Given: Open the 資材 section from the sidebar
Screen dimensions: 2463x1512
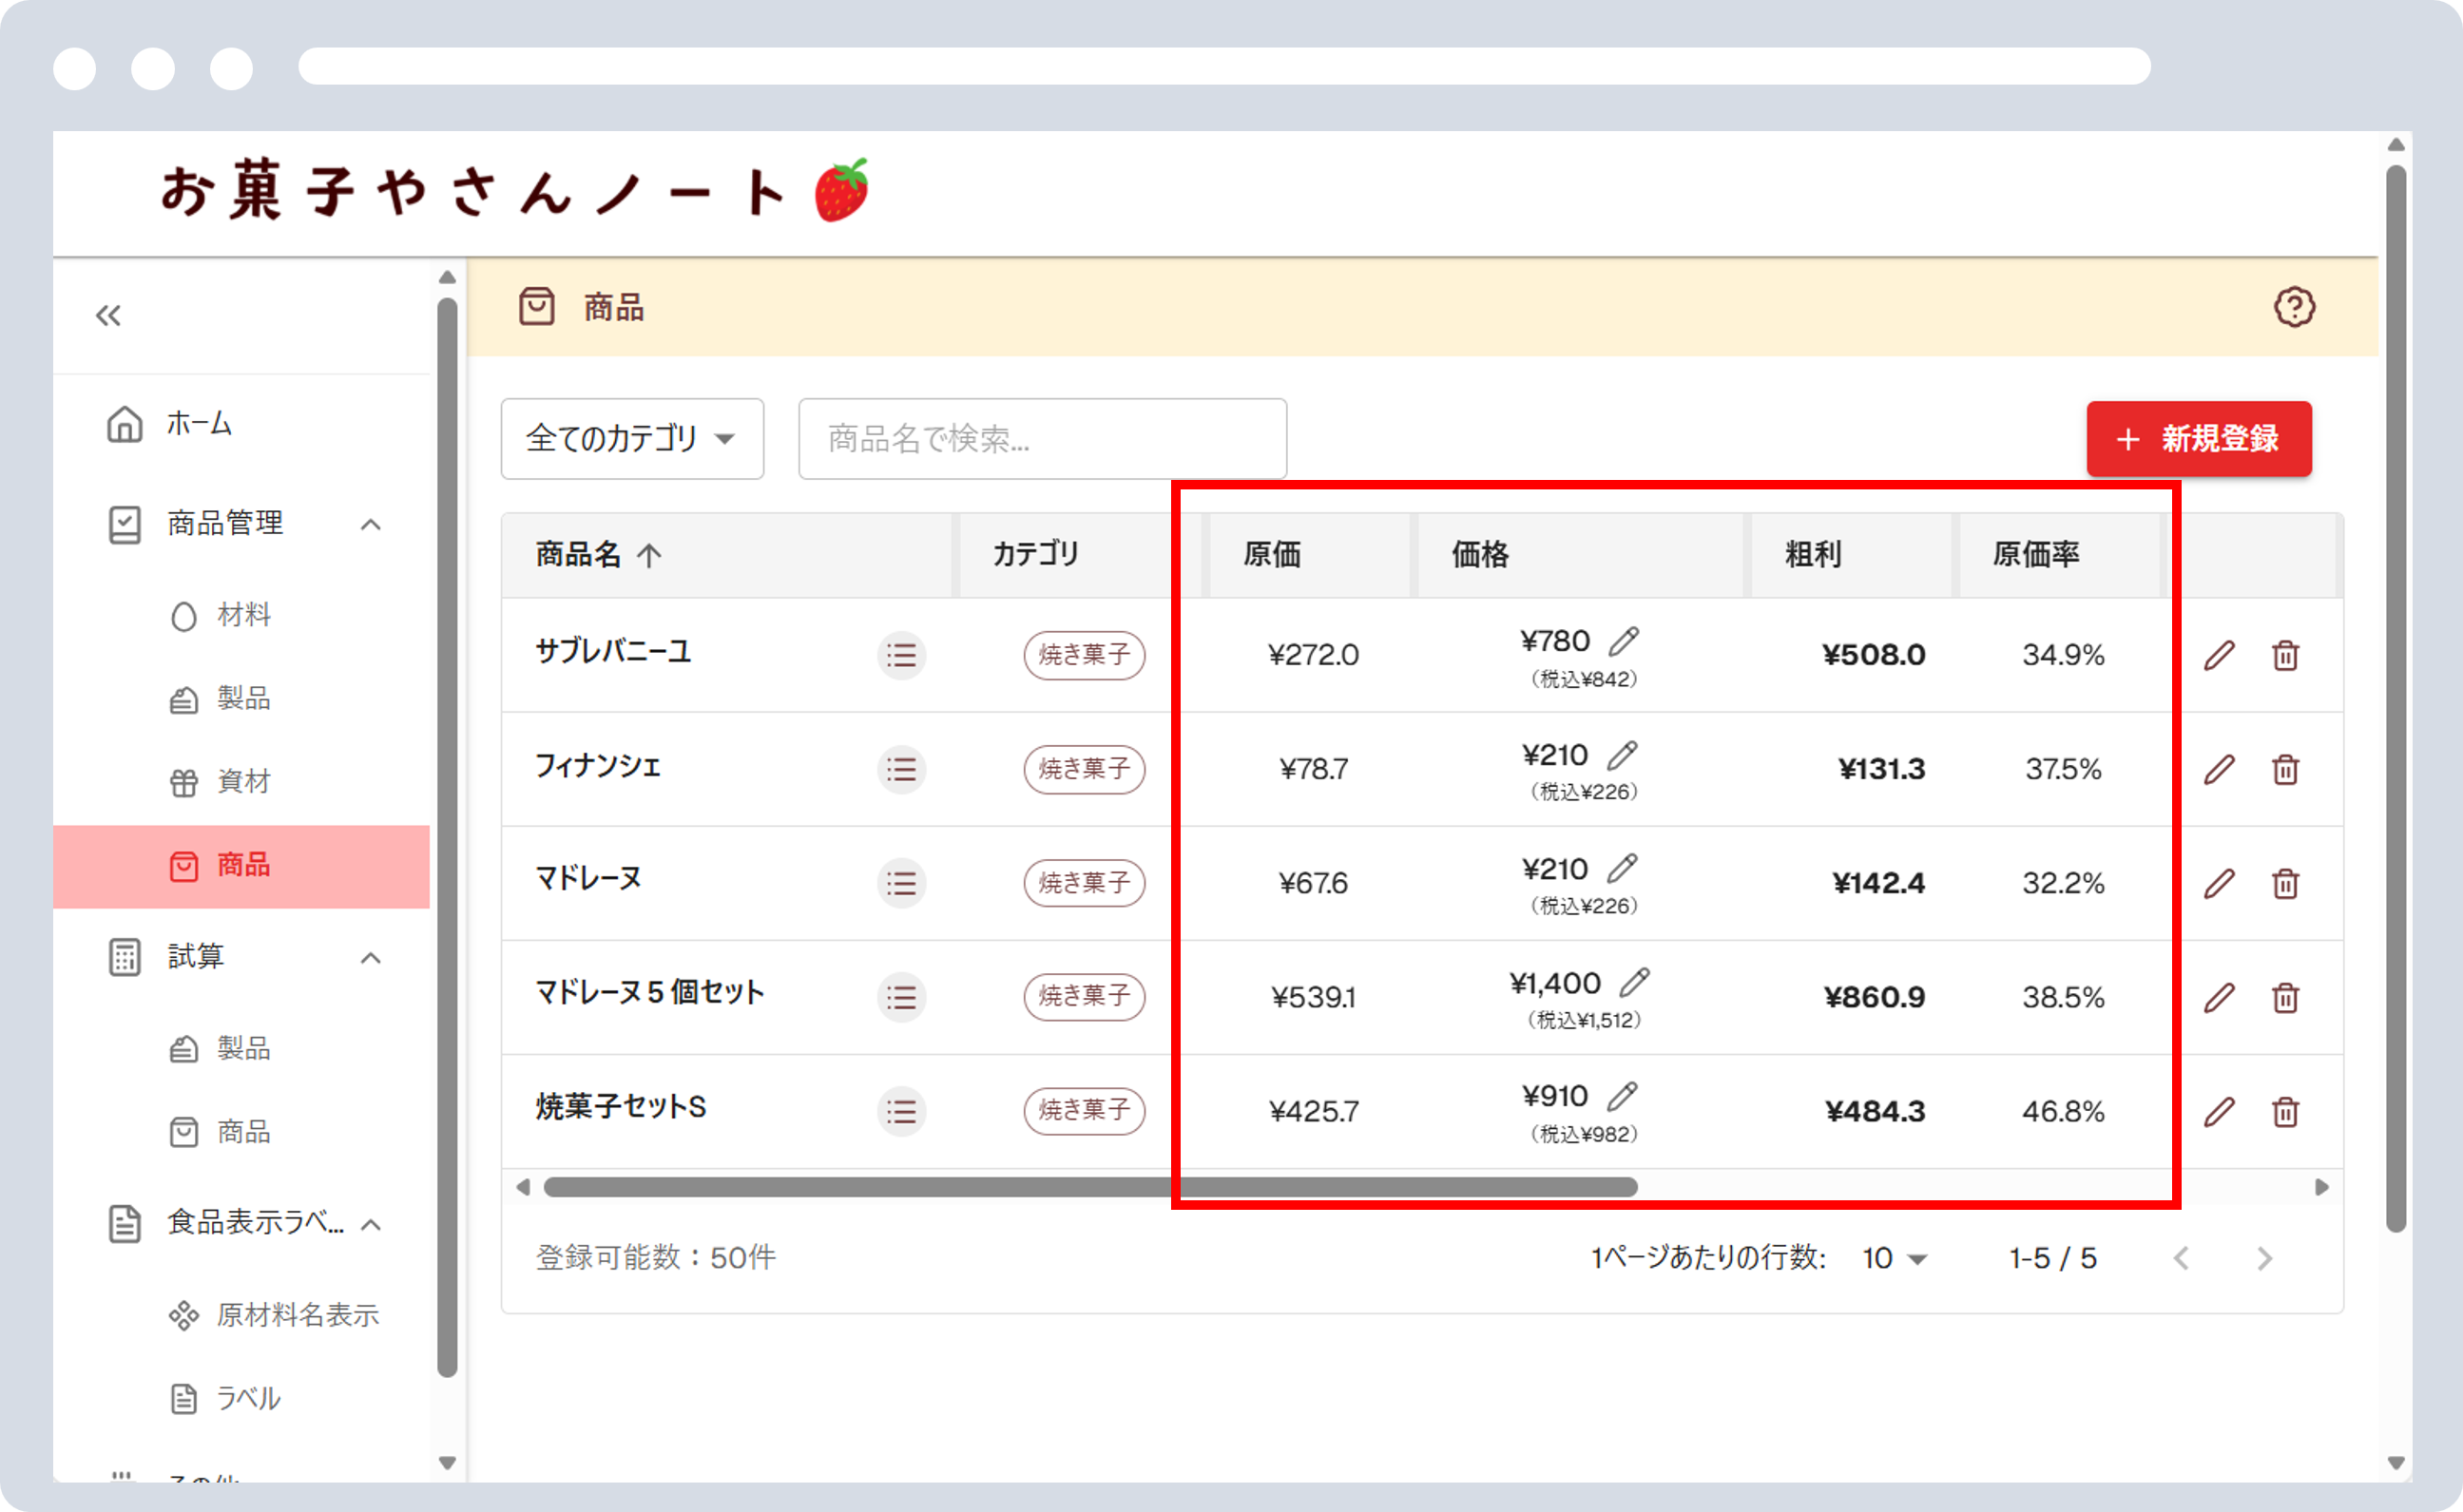Looking at the screenshot, I should click(x=243, y=782).
